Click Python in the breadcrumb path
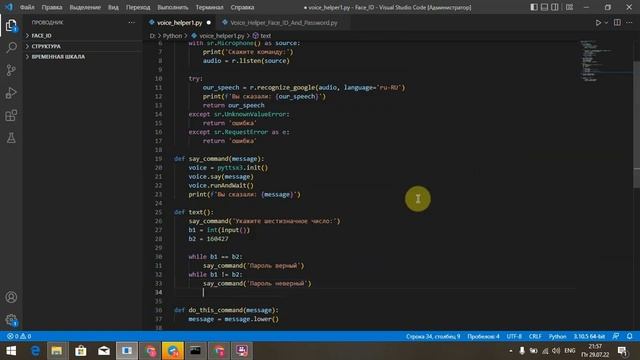The image size is (640, 360). click(x=172, y=36)
